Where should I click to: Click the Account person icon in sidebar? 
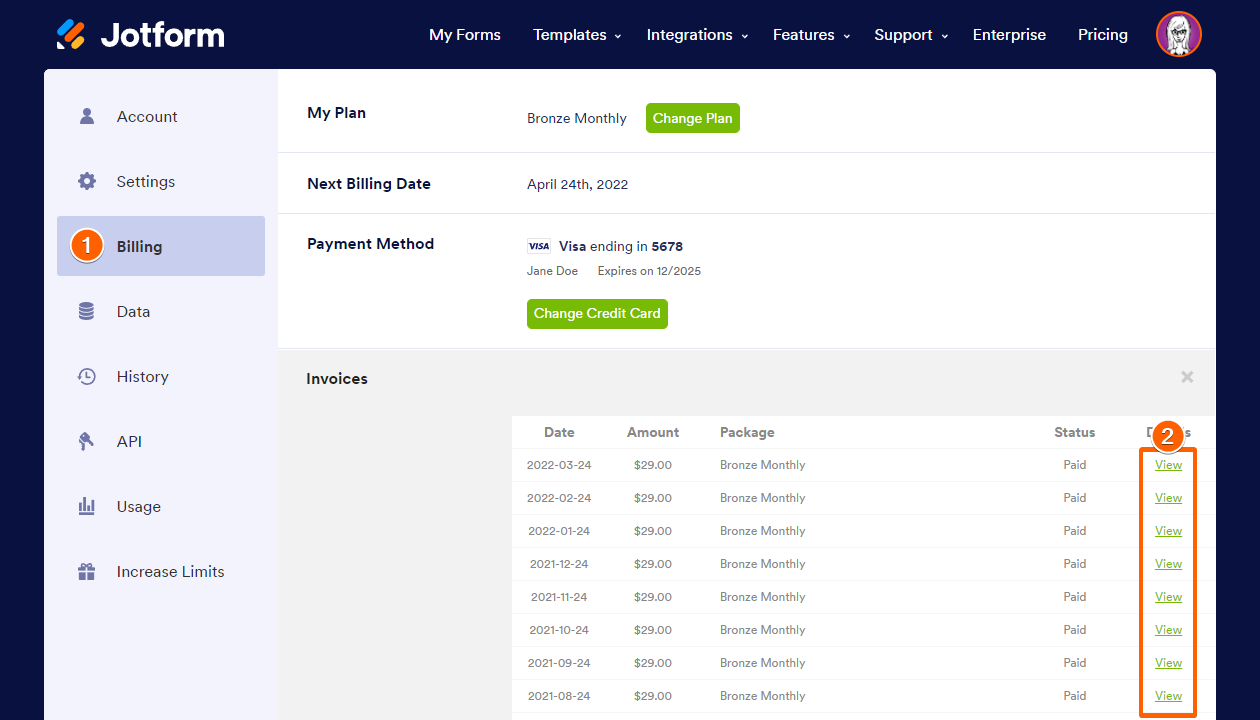coord(87,116)
